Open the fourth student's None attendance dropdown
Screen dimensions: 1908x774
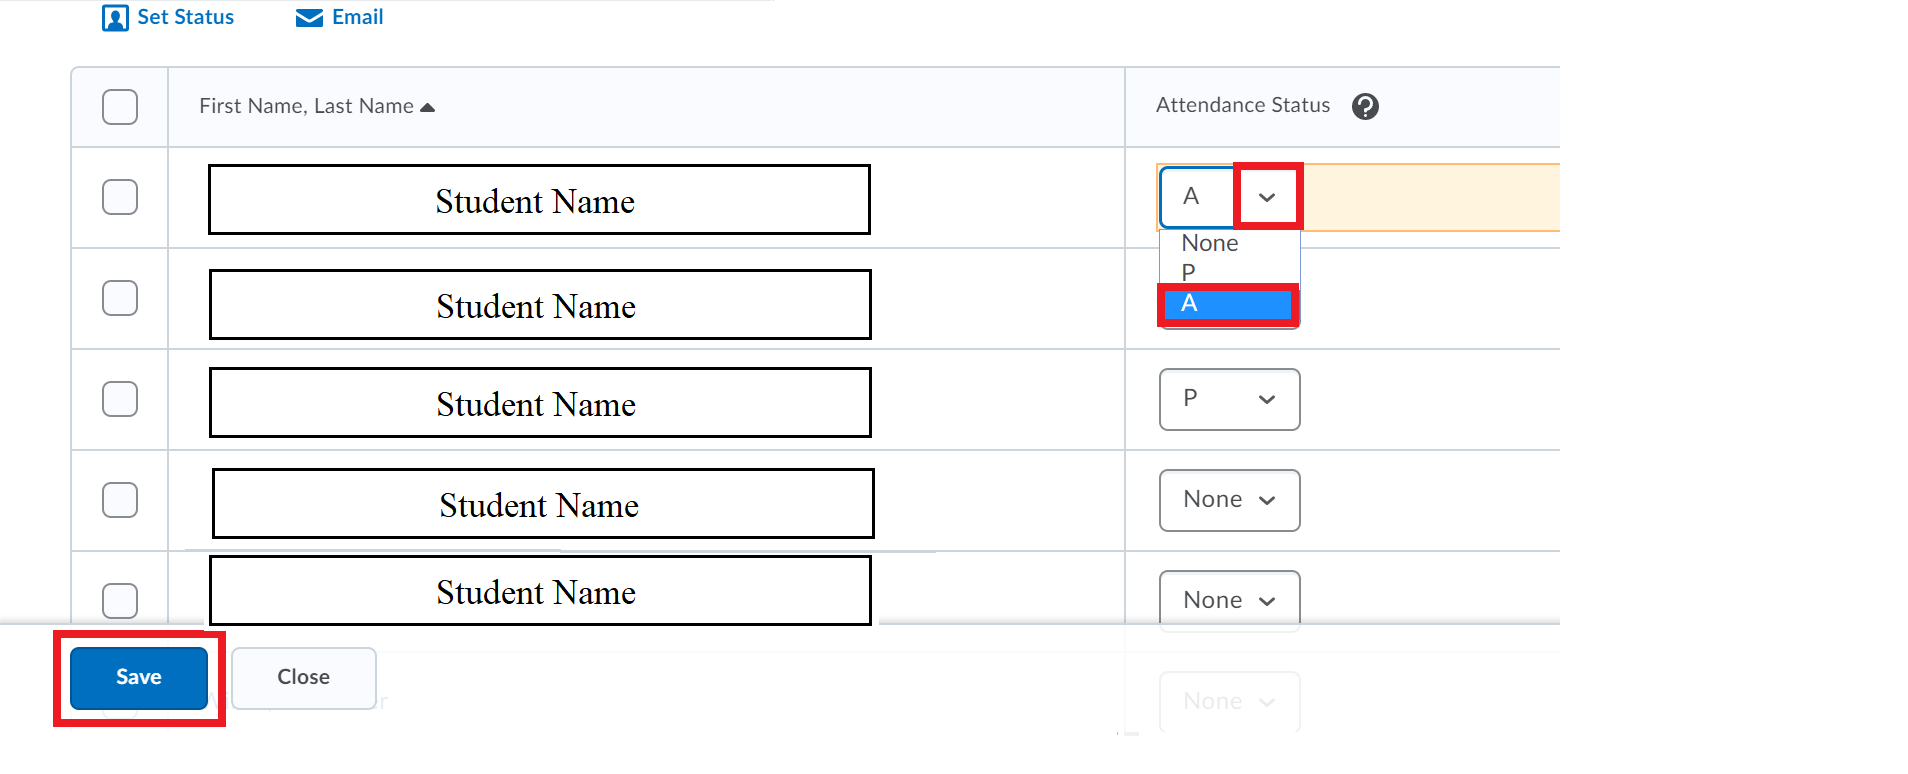[1229, 500]
